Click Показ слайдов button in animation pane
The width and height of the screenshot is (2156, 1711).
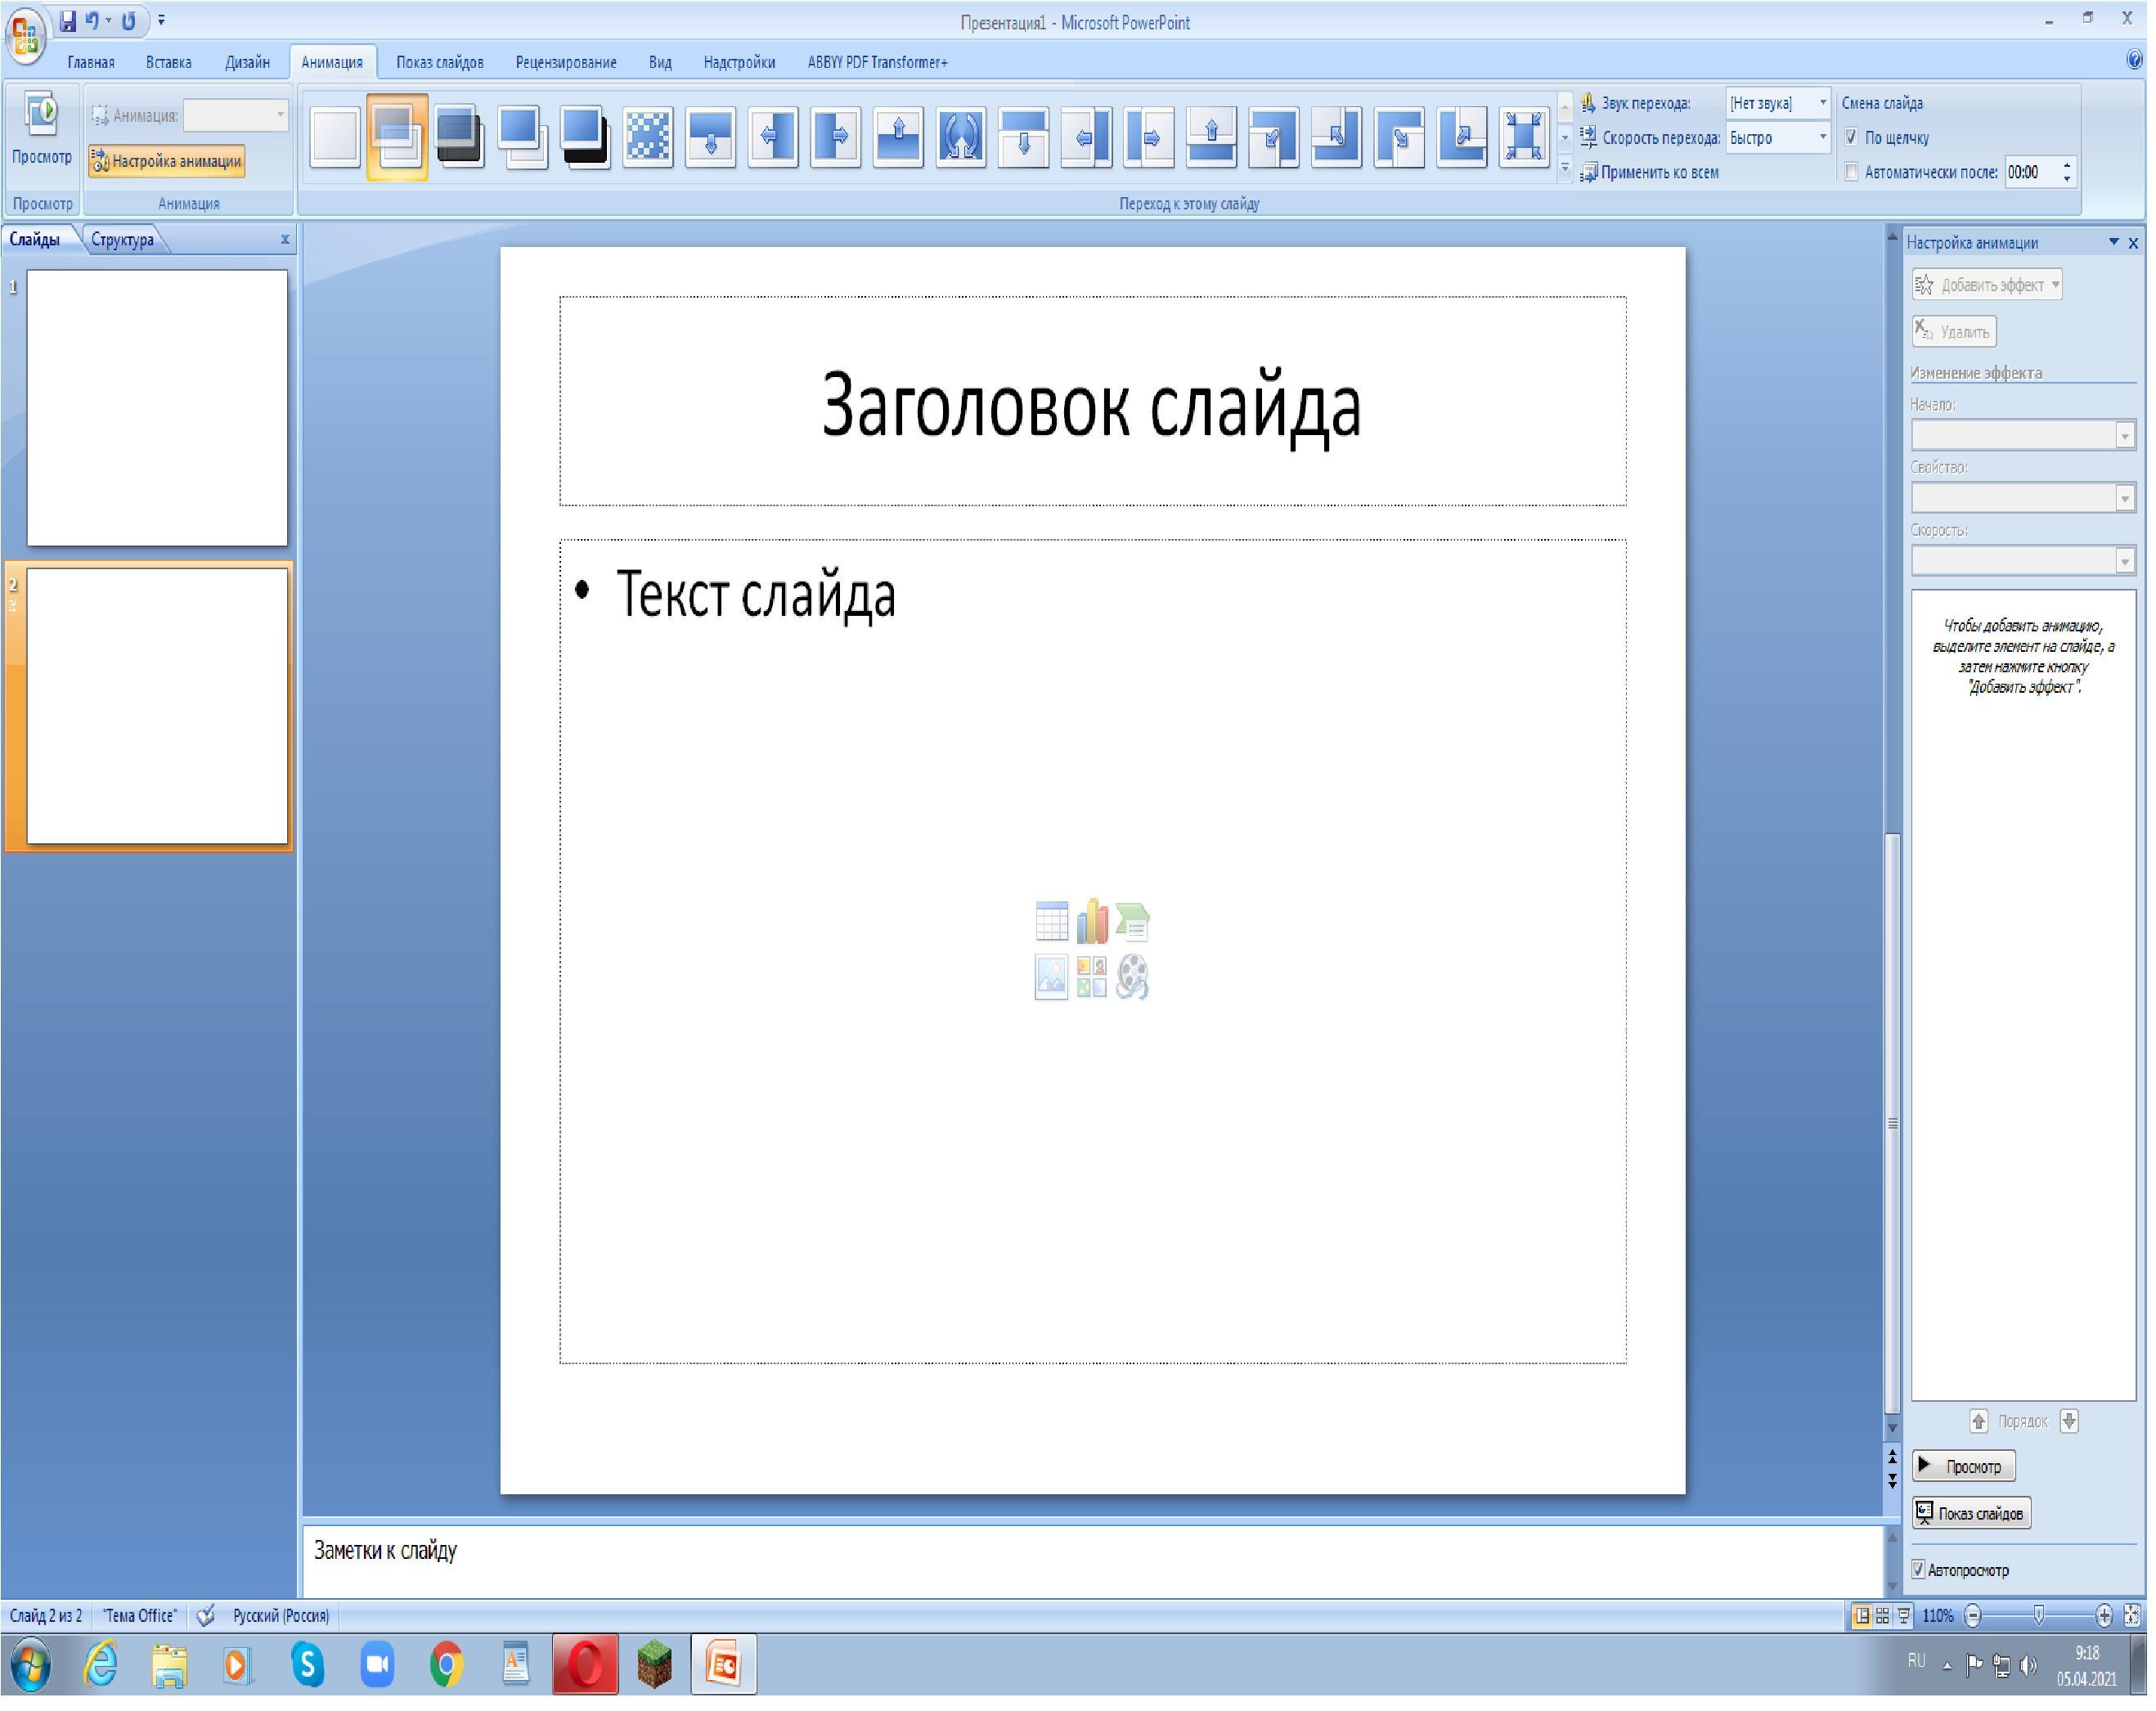(1971, 1514)
